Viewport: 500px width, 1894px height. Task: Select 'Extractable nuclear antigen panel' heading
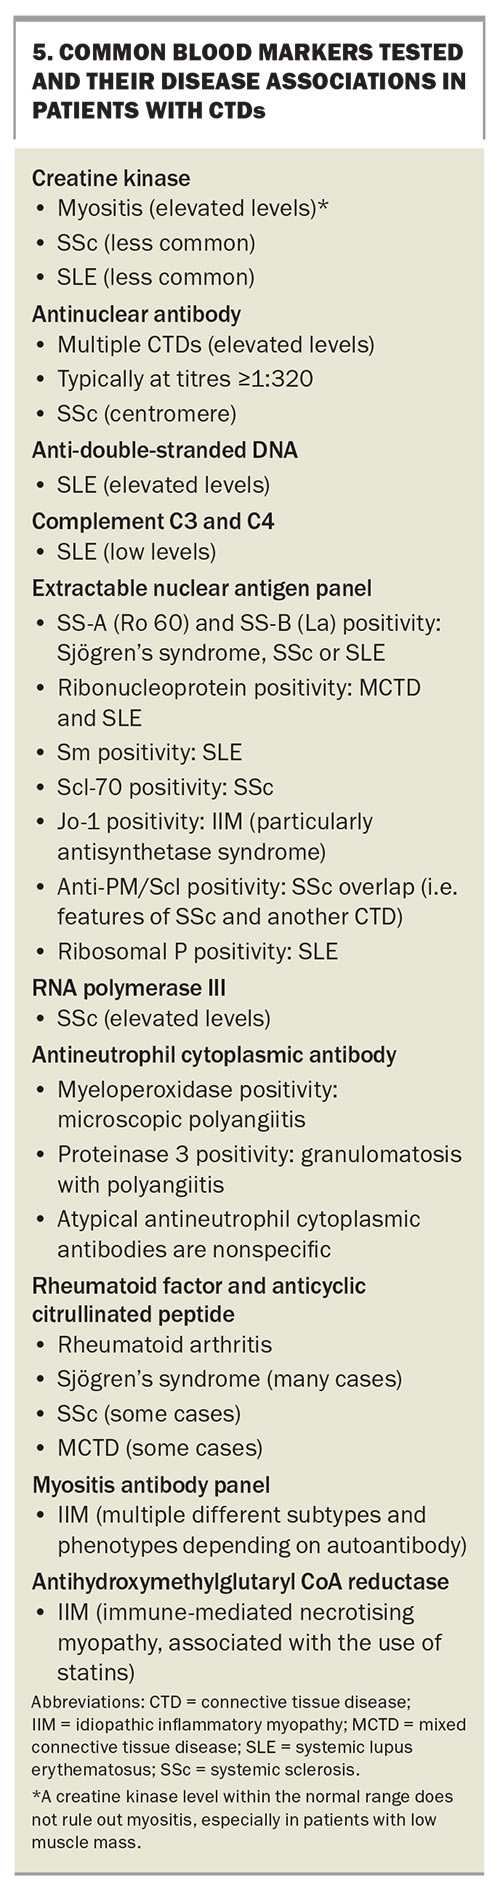point(201,589)
